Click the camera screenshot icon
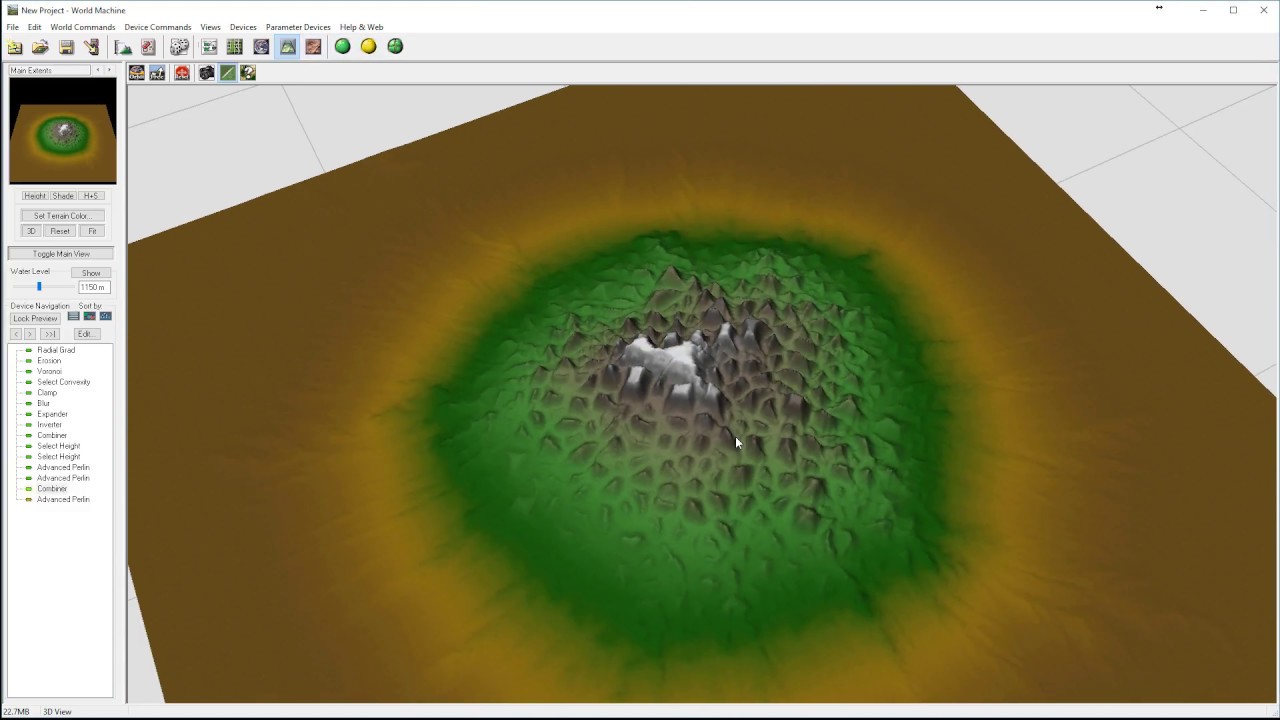1280x720 pixels. pyautogui.click(x=206, y=73)
